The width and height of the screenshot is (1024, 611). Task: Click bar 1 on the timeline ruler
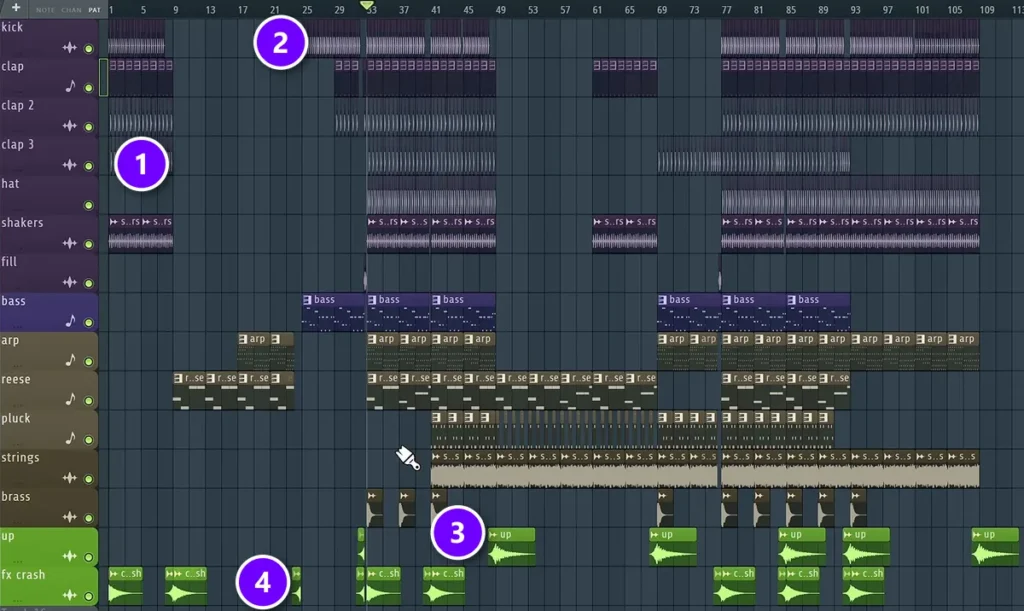pos(111,10)
